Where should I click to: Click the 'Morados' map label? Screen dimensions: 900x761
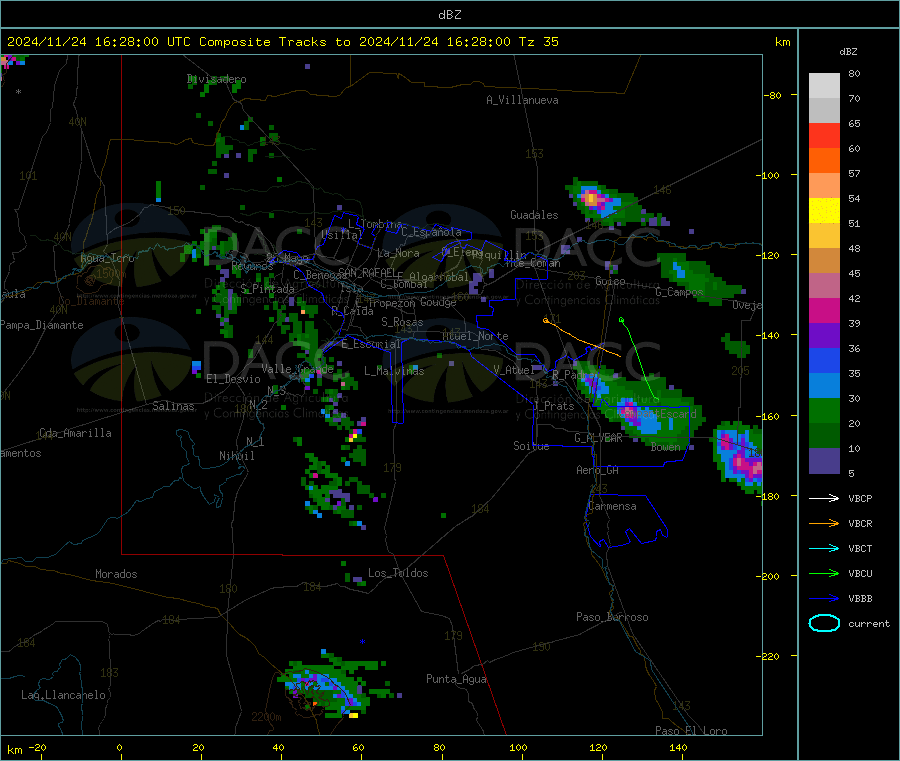(116, 574)
